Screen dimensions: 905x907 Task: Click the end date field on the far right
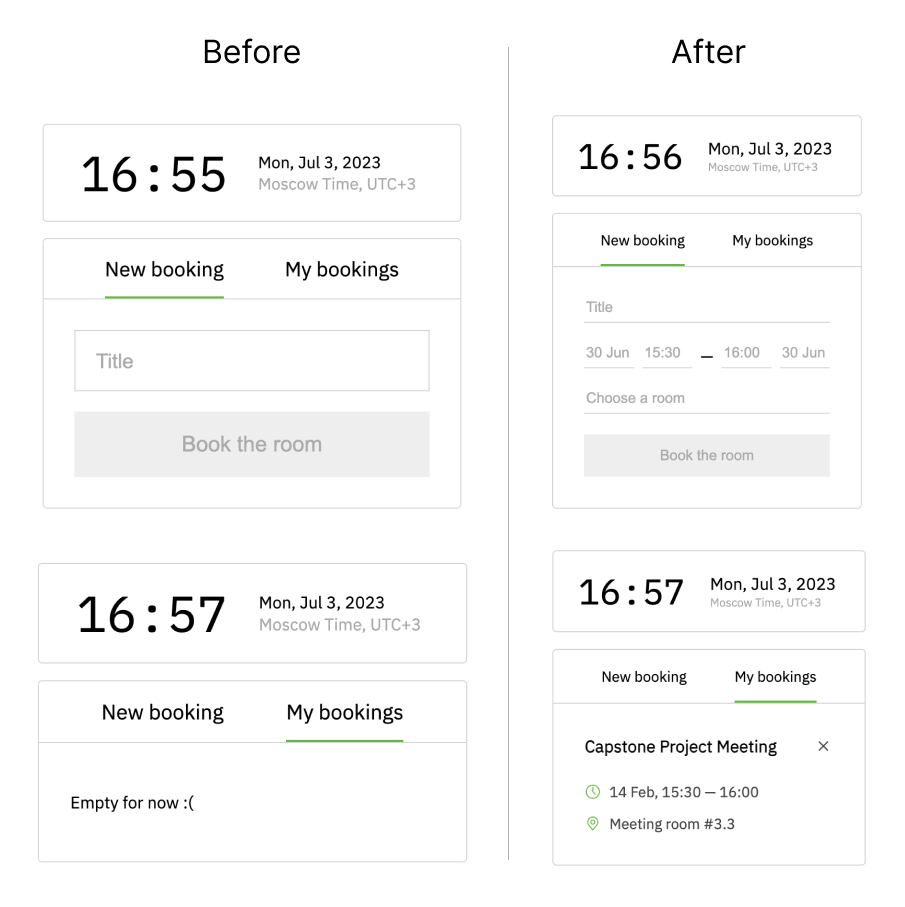803,352
